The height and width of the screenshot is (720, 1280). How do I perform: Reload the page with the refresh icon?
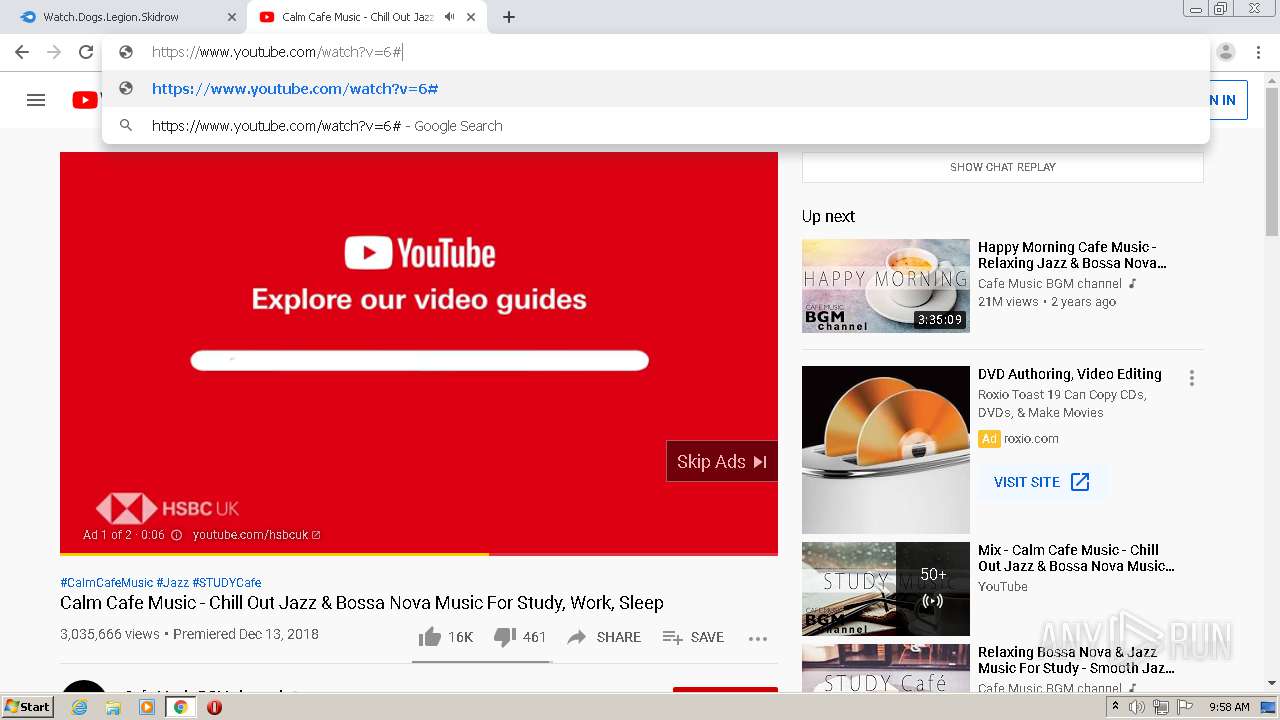pos(86,52)
